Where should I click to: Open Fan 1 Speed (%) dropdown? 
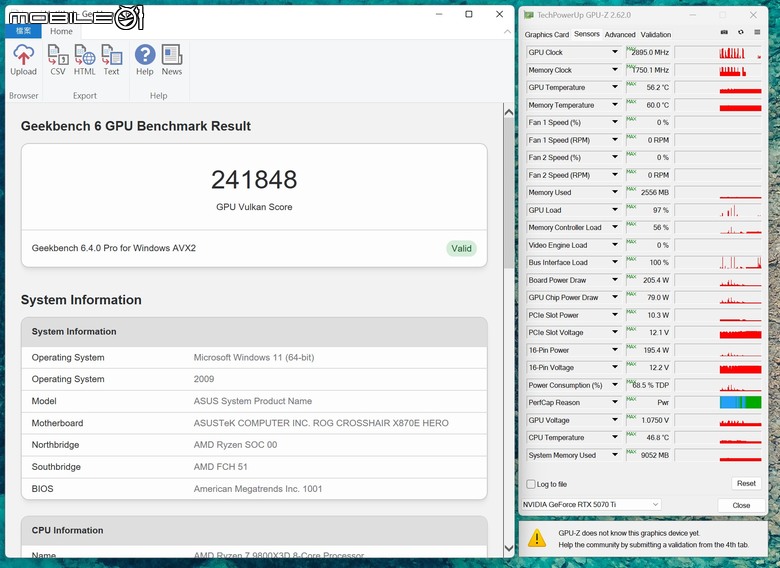[x=615, y=122]
